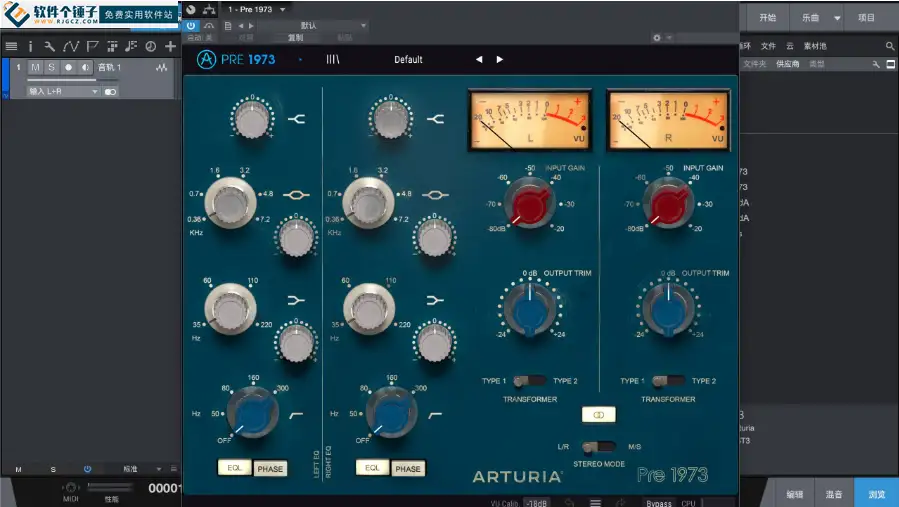Image resolution: width=899 pixels, height=507 pixels.
Task: Open the track list menu icon
Action: tap(11, 46)
